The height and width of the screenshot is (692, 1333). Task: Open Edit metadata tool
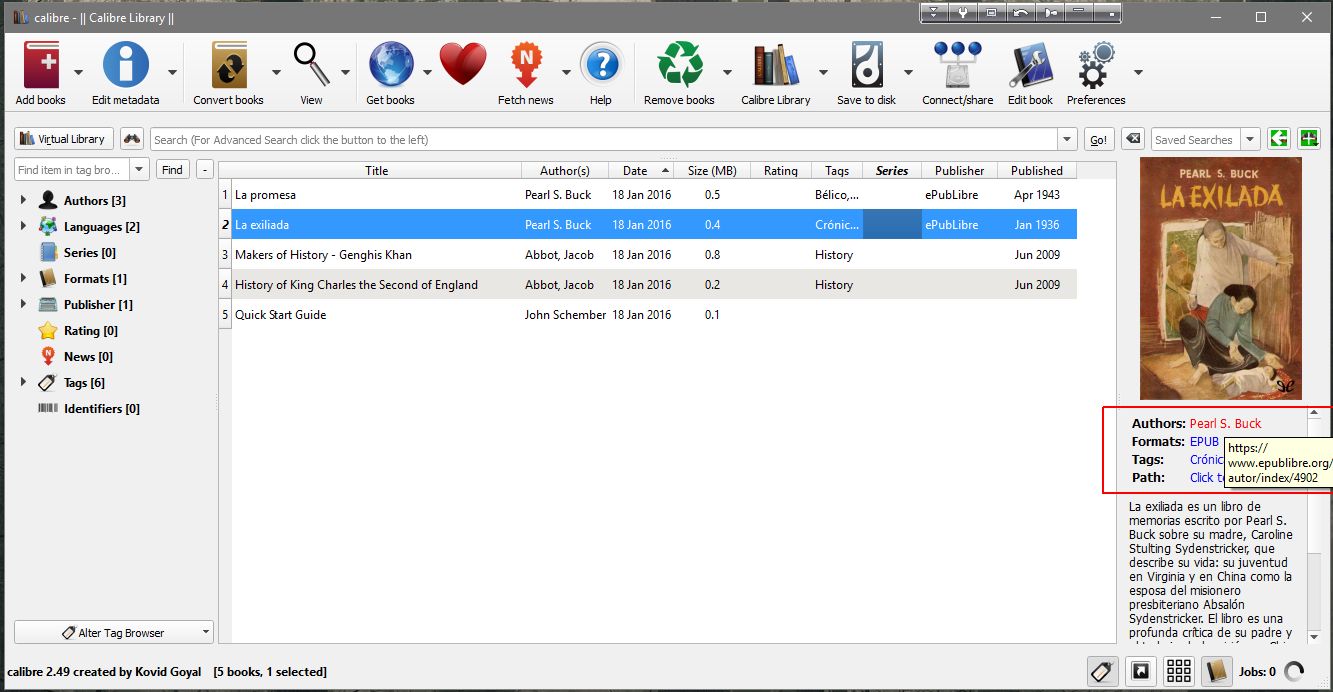pos(126,66)
